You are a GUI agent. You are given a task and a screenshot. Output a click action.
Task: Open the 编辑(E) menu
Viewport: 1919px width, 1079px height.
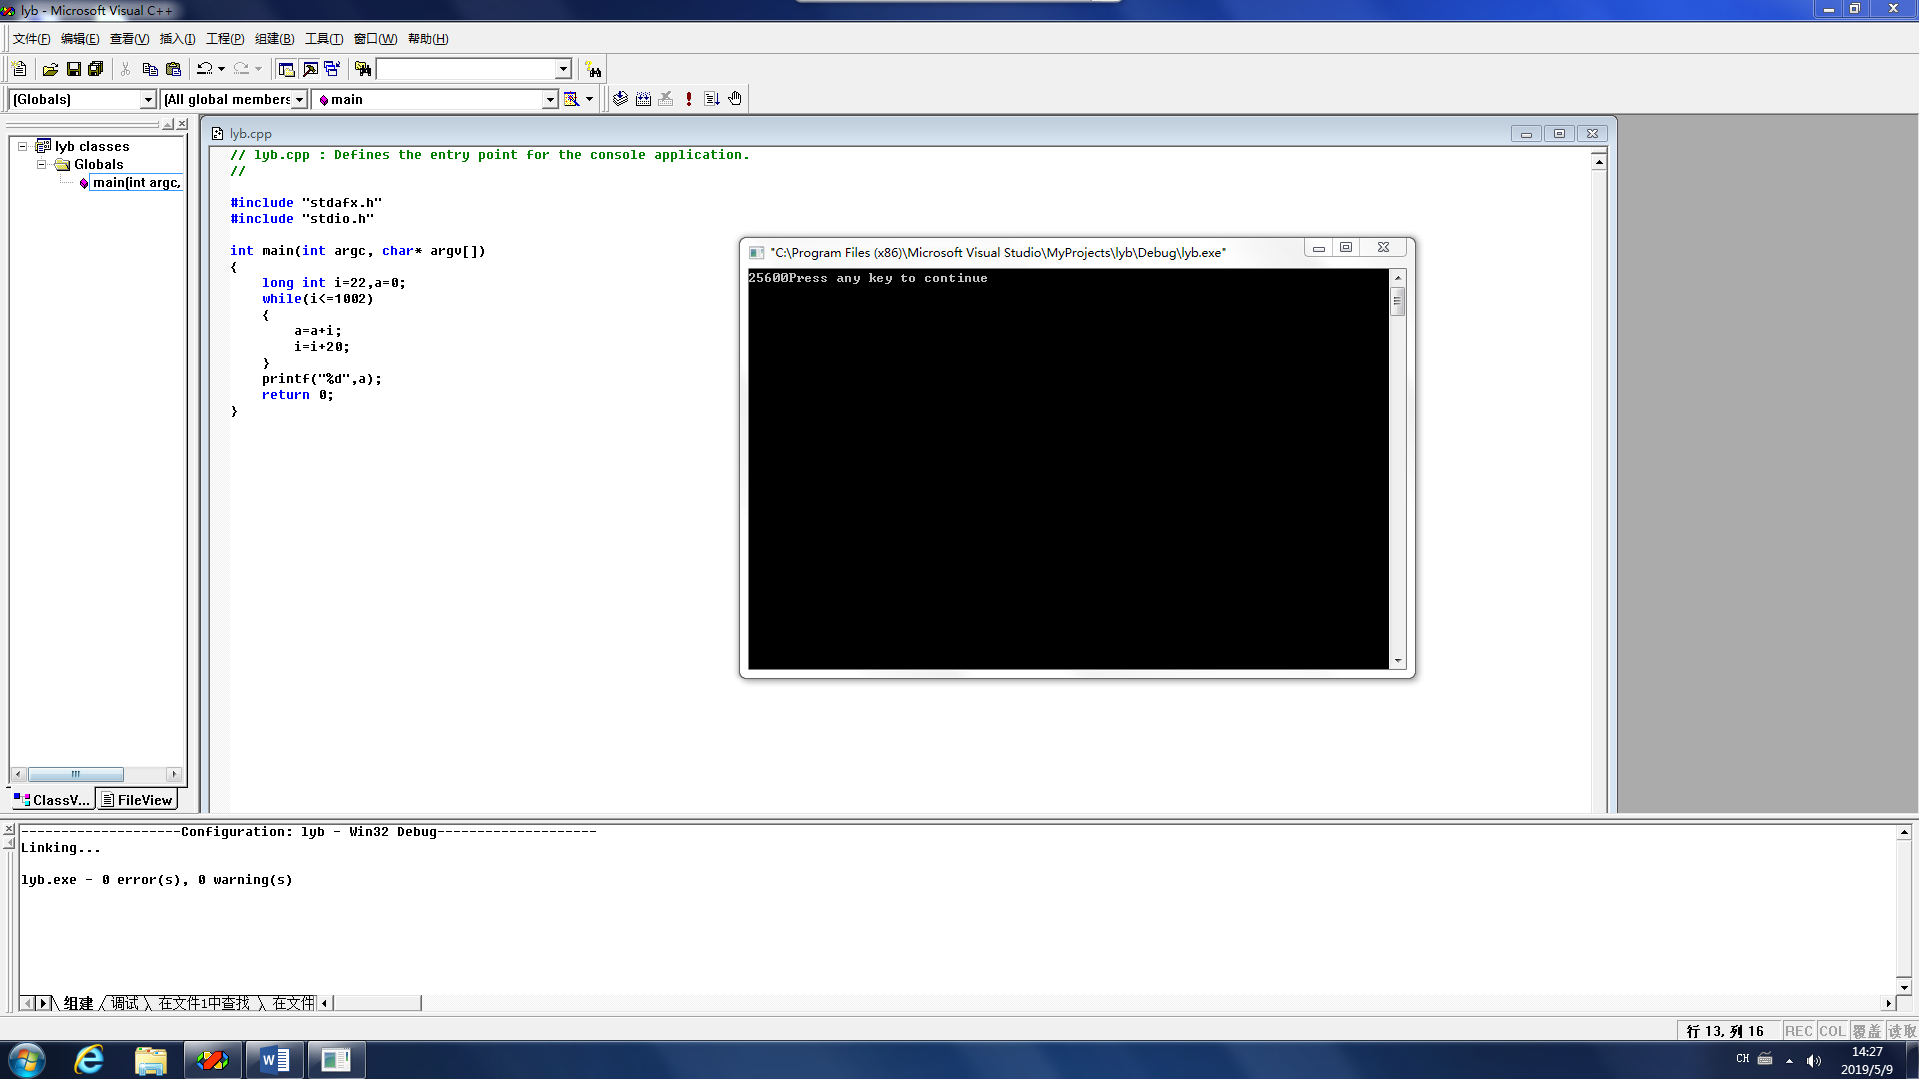click(80, 39)
